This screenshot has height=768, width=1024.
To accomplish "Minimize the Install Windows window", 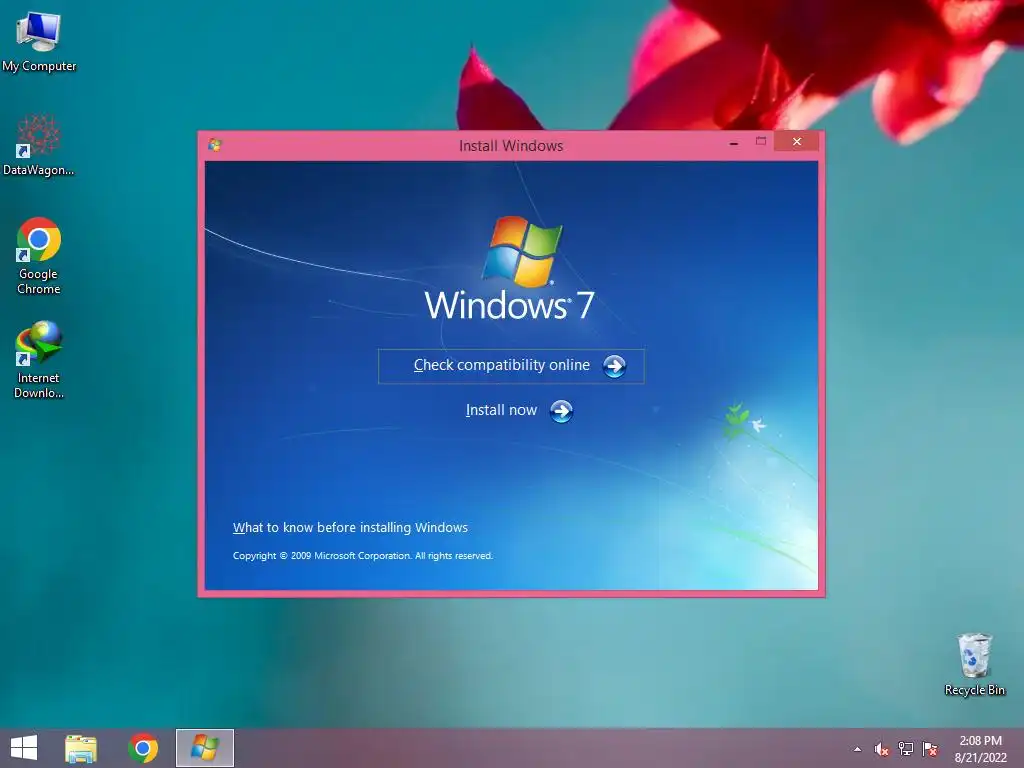I will click(734, 142).
